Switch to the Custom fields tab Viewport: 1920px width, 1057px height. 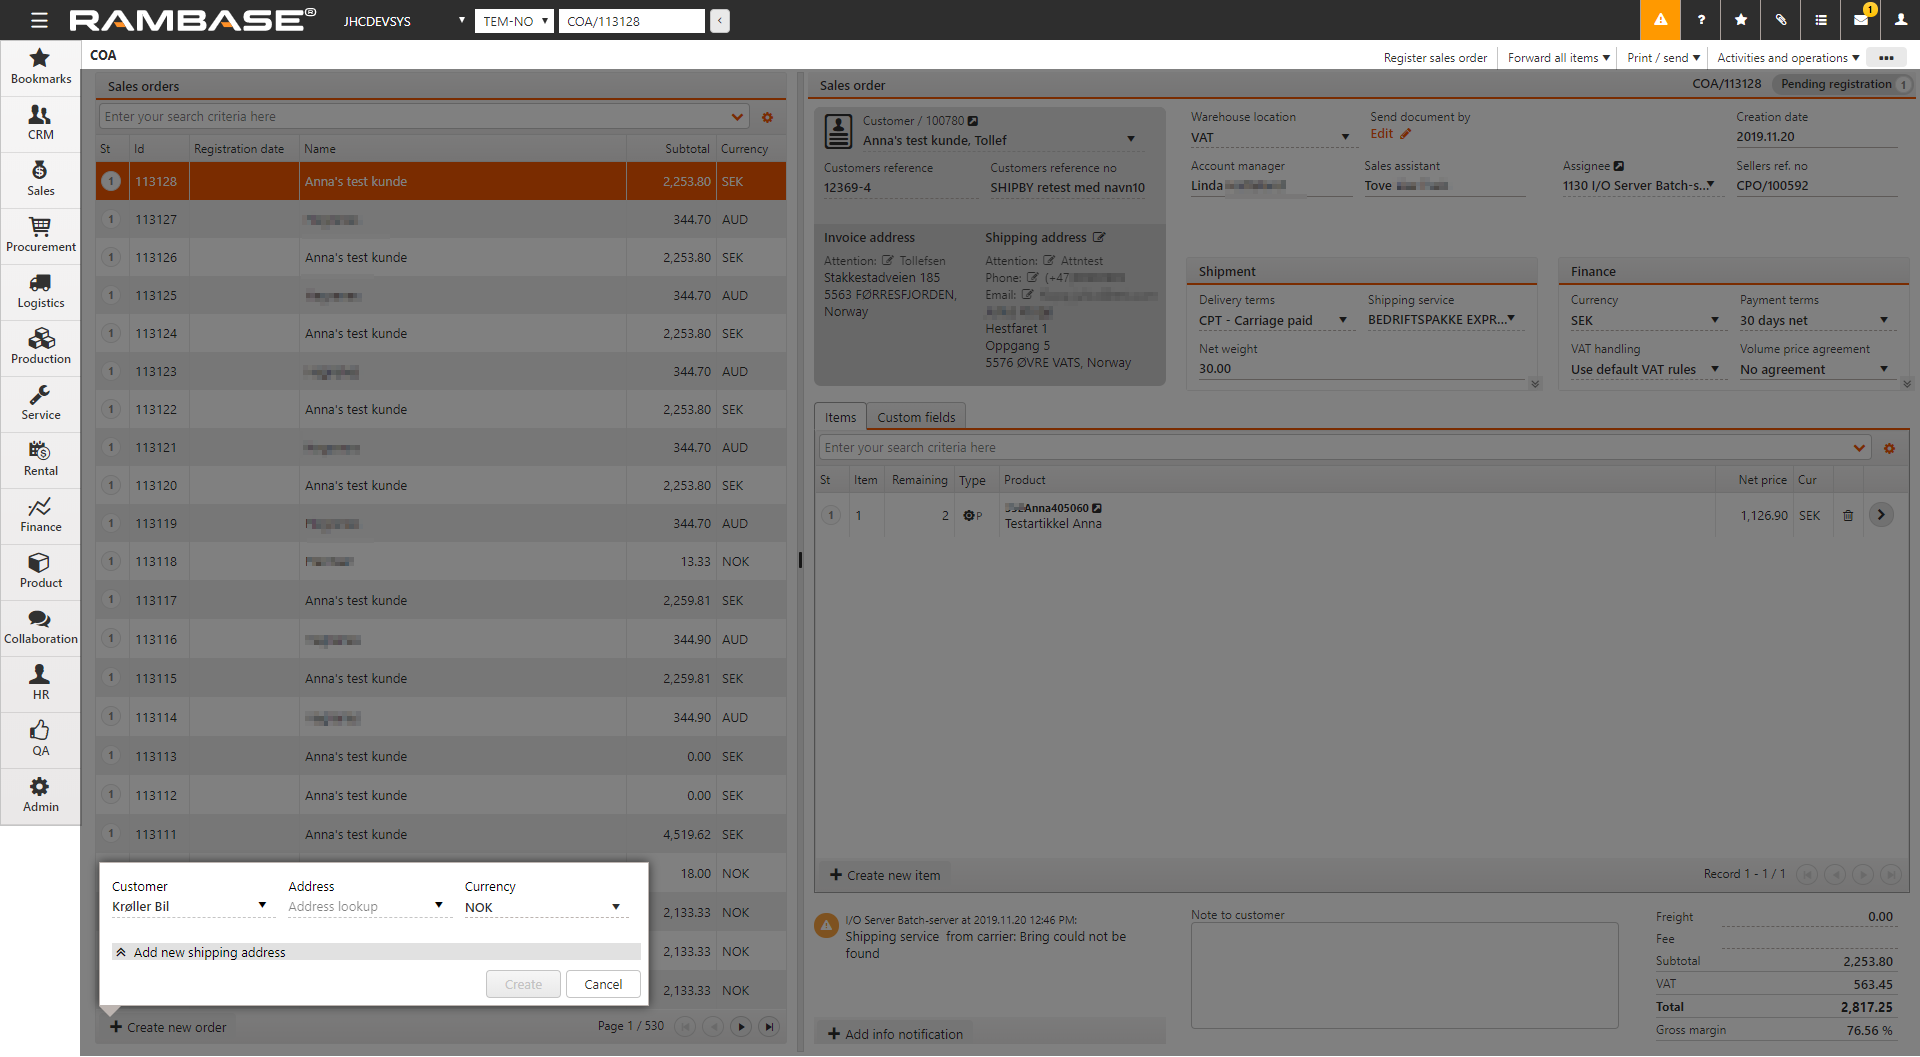916,418
